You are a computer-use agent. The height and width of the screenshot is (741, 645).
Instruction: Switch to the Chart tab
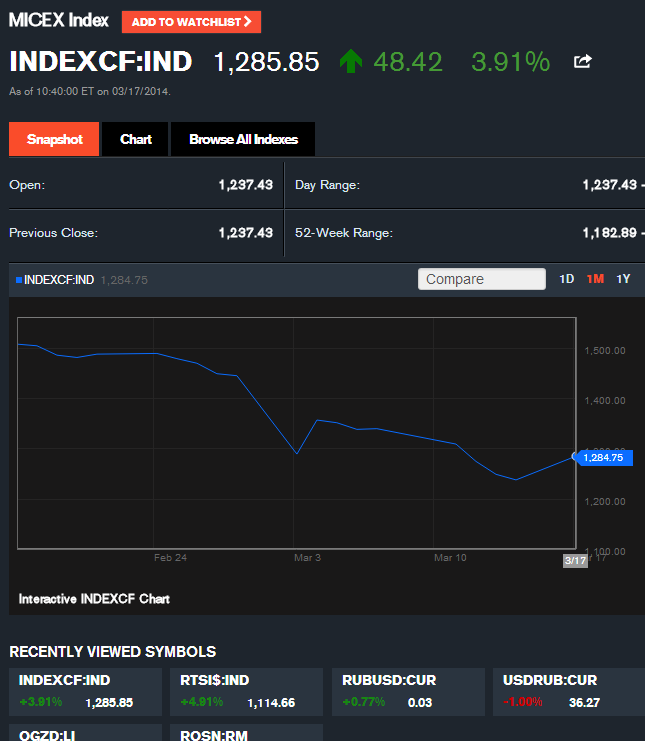[x=136, y=139]
